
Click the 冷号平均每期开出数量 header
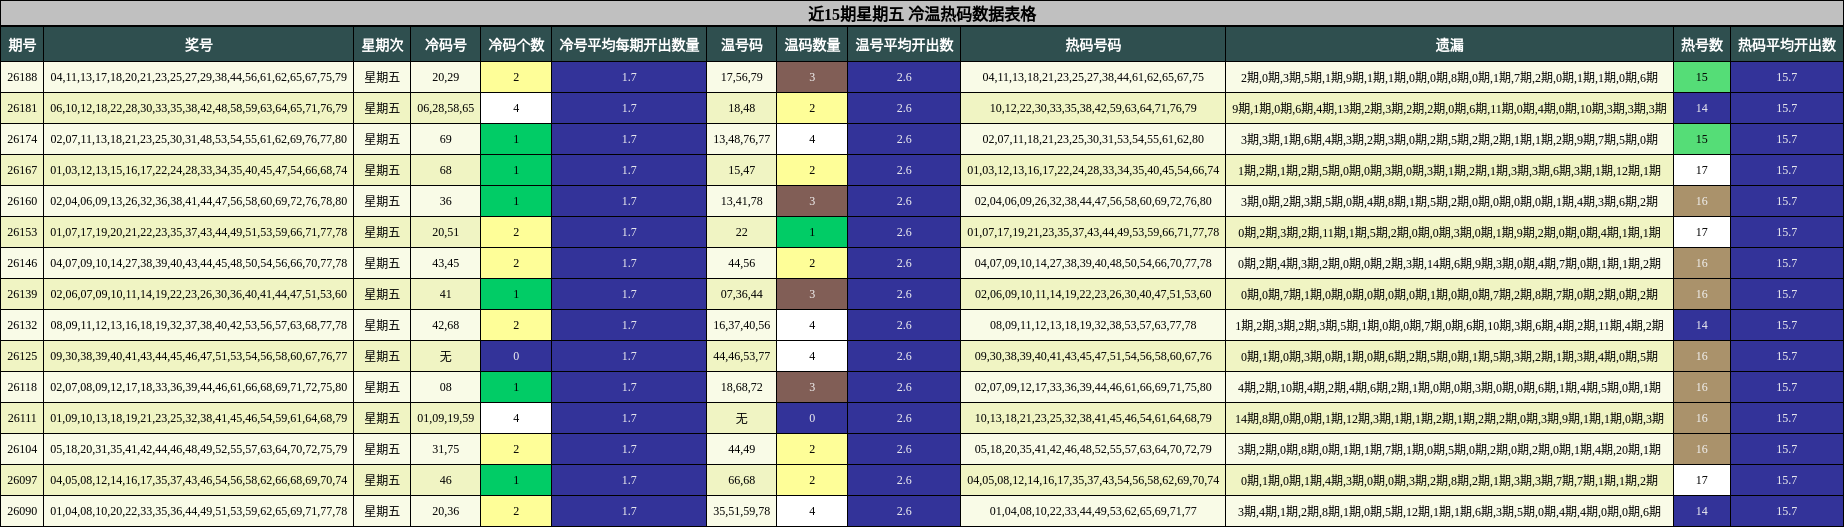point(629,45)
